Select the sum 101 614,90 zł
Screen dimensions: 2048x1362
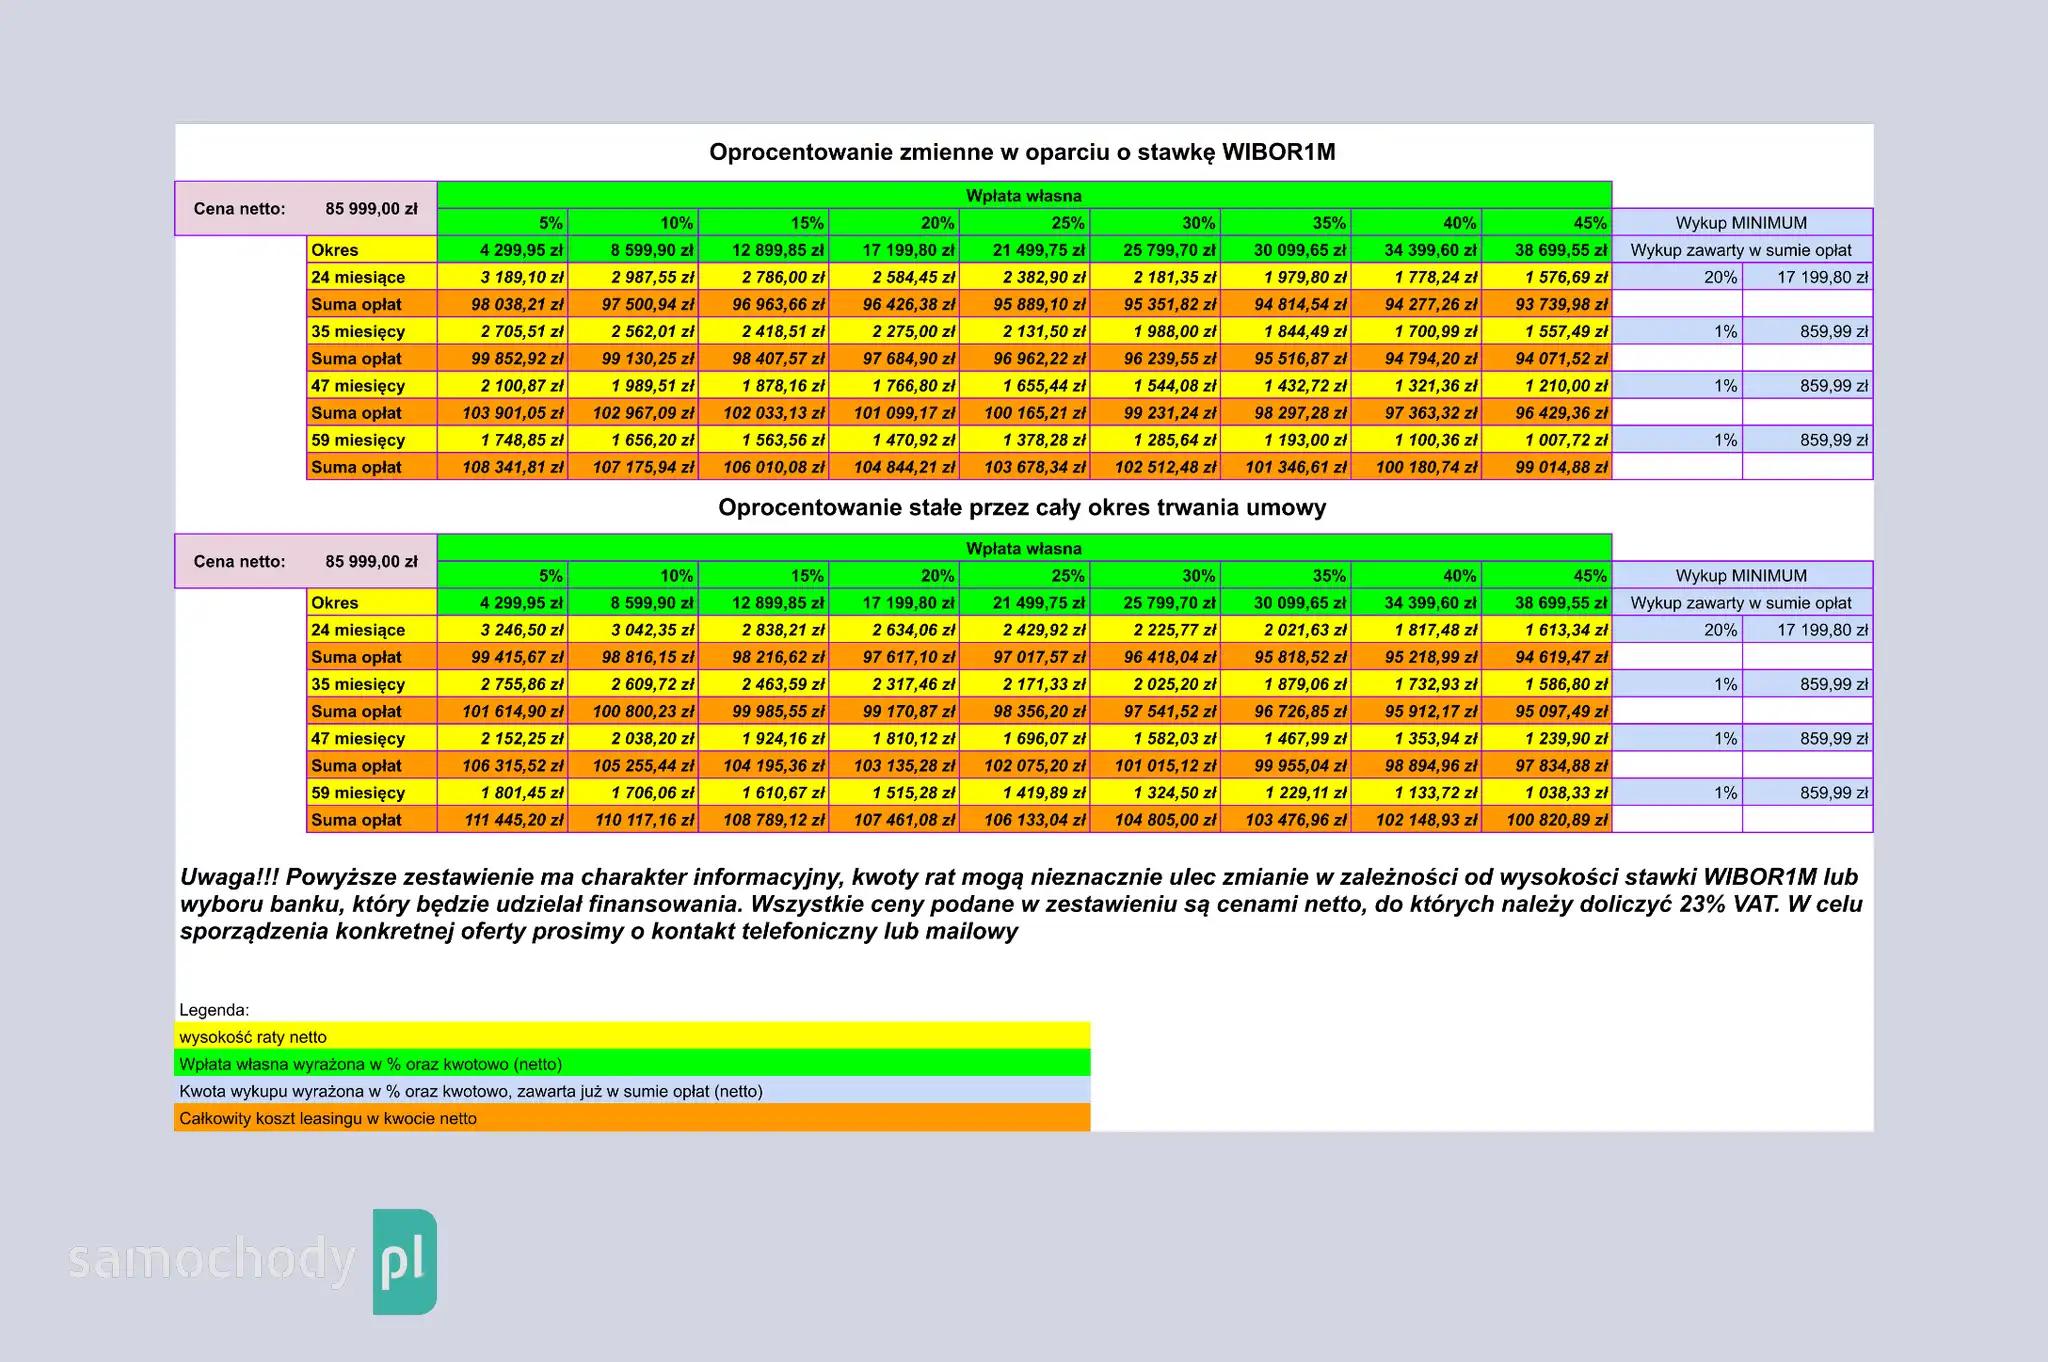tap(503, 711)
